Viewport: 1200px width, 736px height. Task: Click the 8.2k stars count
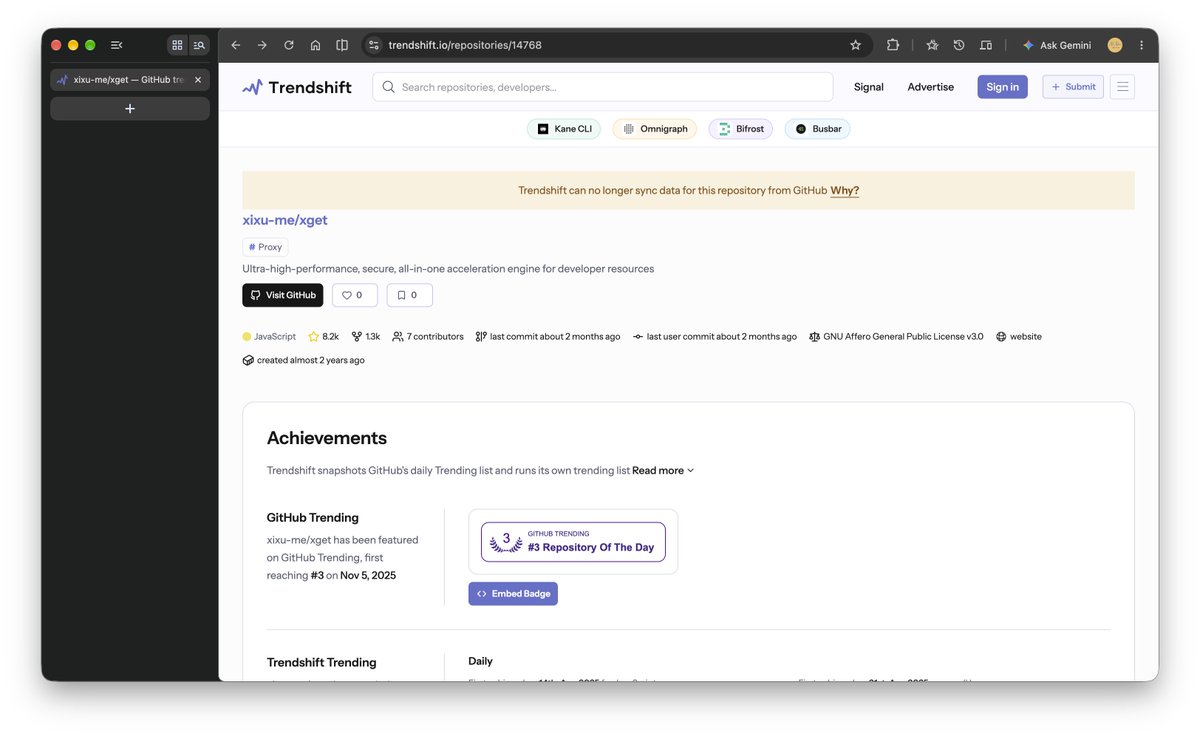324,337
